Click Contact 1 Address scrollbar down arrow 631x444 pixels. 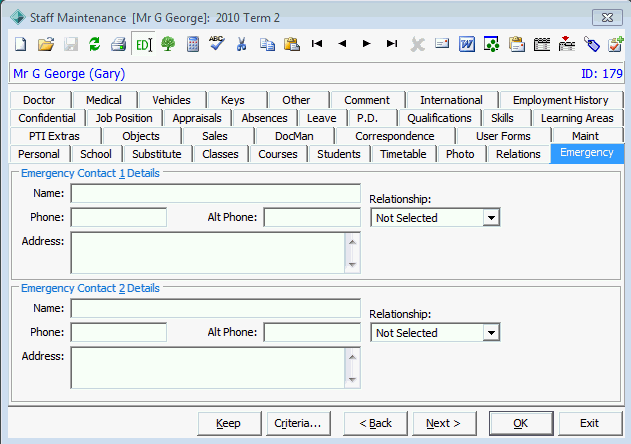(x=353, y=265)
